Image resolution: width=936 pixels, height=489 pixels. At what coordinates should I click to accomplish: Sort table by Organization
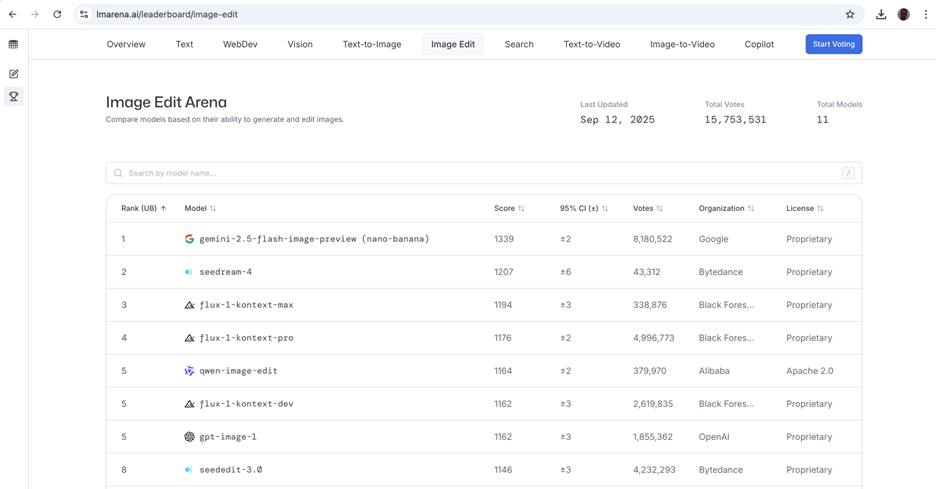click(x=726, y=208)
